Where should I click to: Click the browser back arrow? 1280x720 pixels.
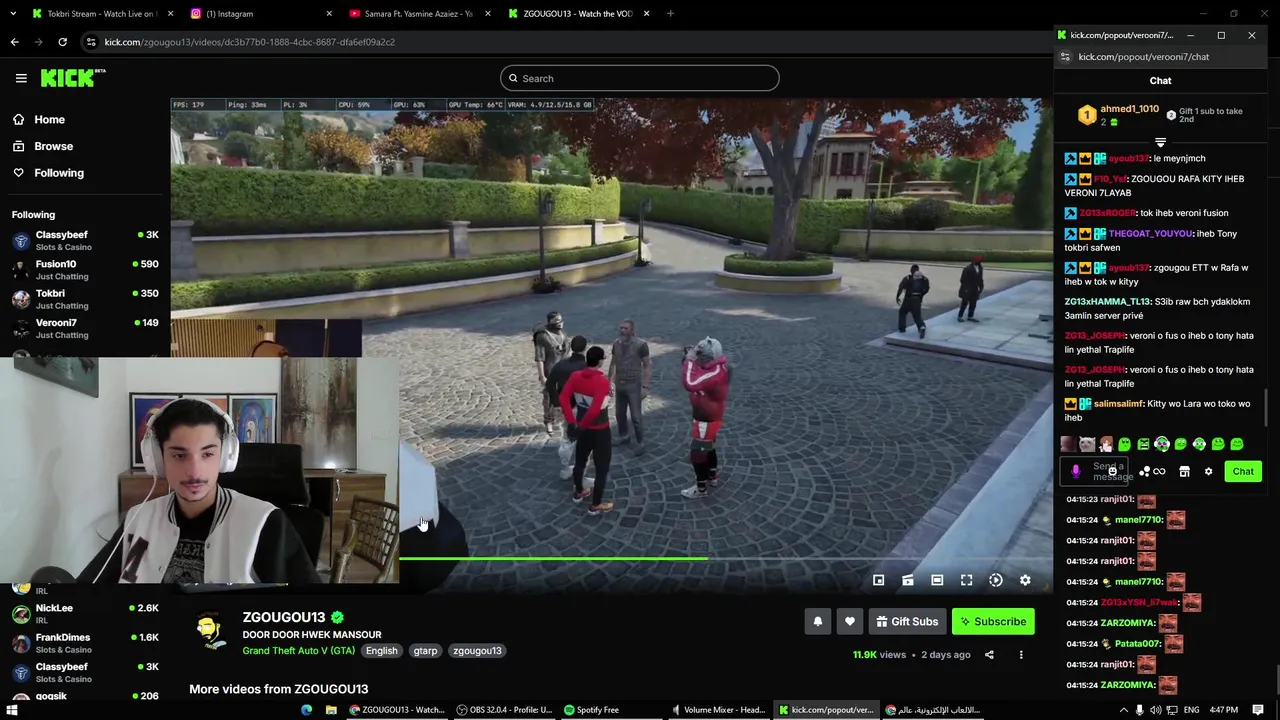[14, 42]
